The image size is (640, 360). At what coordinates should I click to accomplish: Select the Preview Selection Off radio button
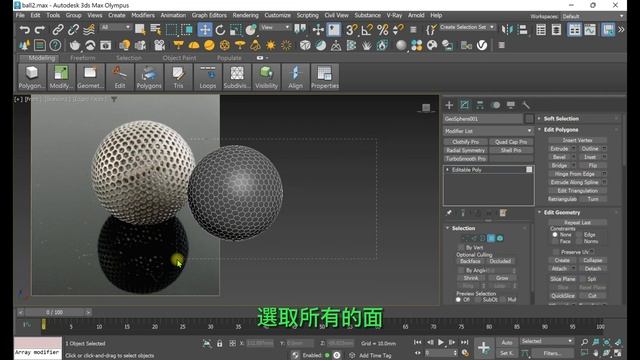coord(458,300)
